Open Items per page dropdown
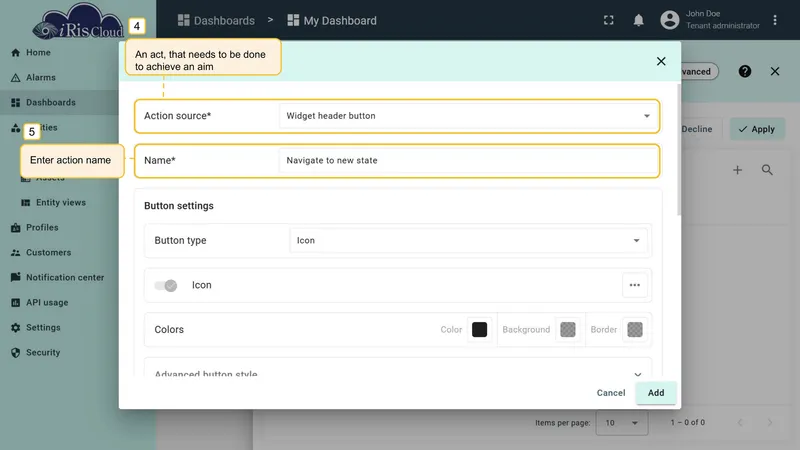Image resolution: width=800 pixels, height=450 pixels. click(x=621, y=423)
